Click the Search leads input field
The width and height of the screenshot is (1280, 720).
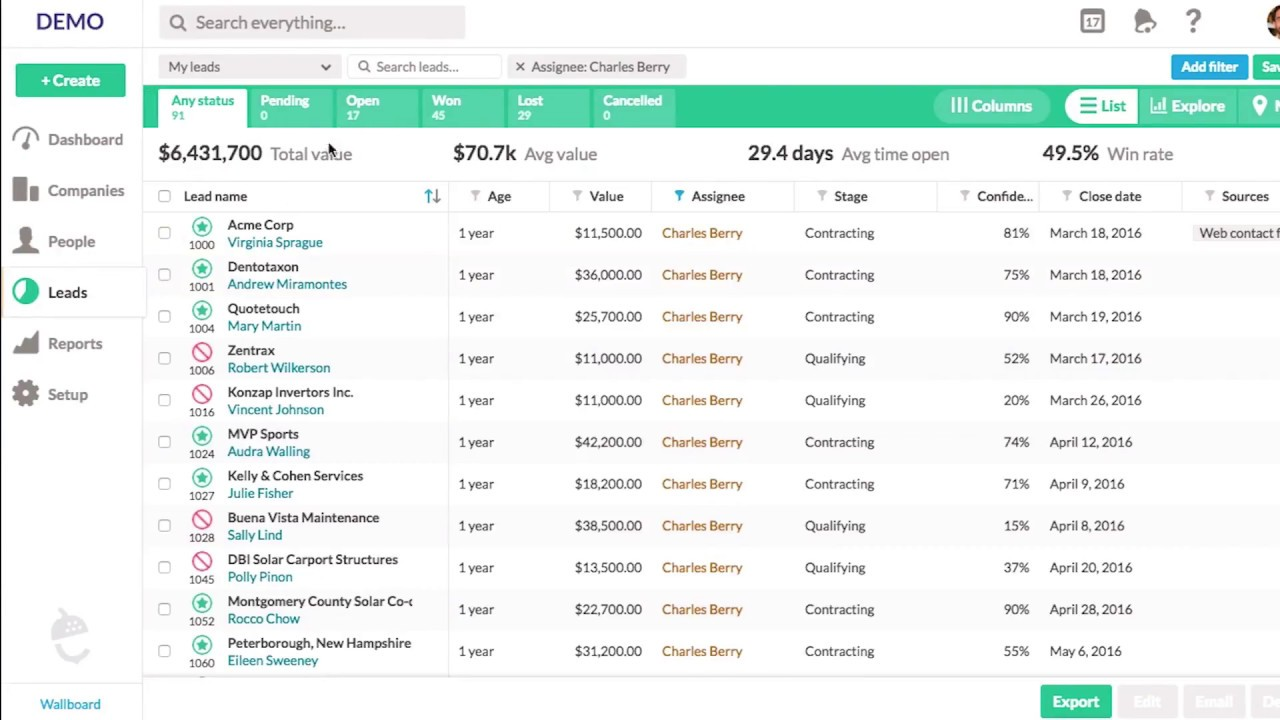click(x=427, y=67)
